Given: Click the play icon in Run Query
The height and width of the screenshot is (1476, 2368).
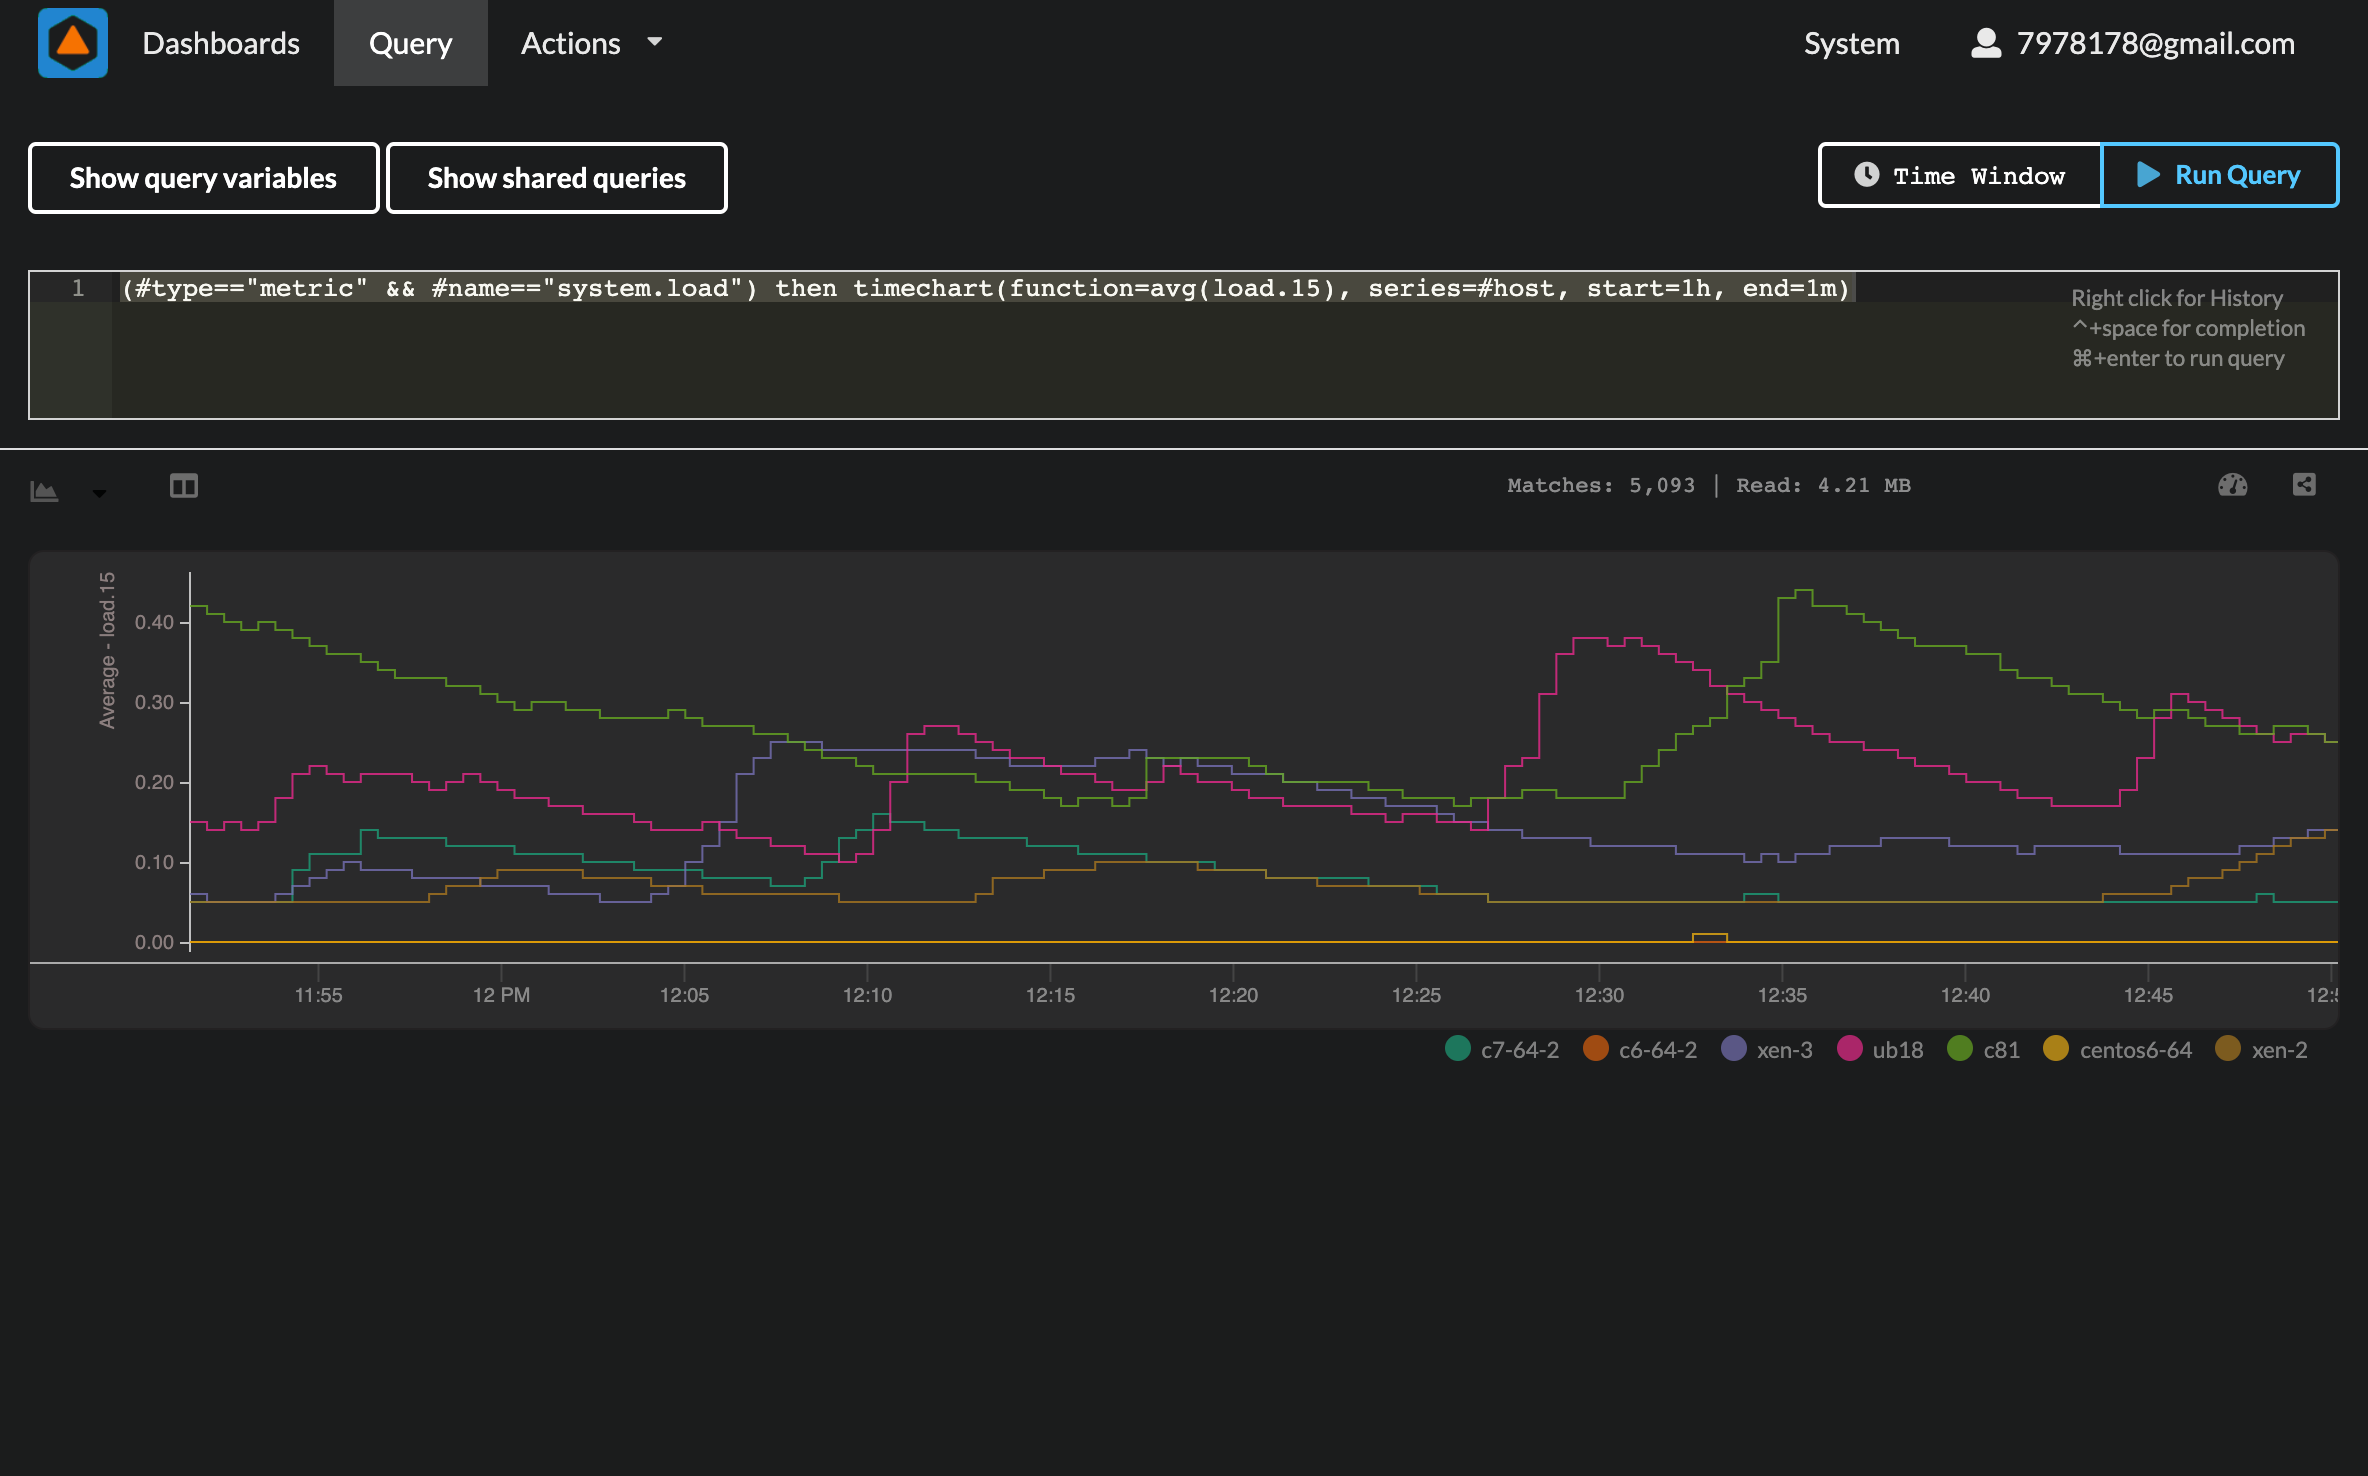Looking at the screenshot, I should [x=2147, y=175].
